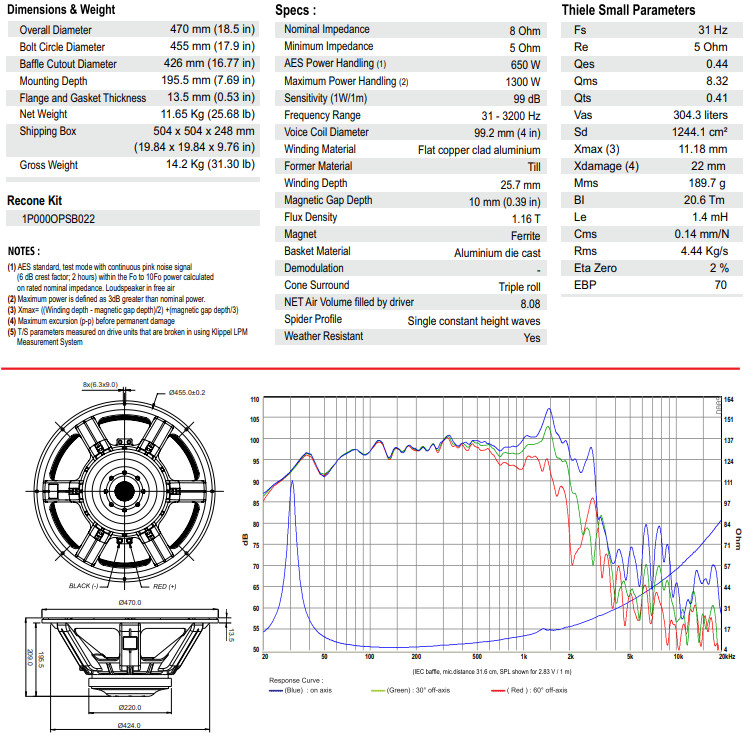
Task: Select the Sensitivity value 99 dB
Action: (527, 99)
